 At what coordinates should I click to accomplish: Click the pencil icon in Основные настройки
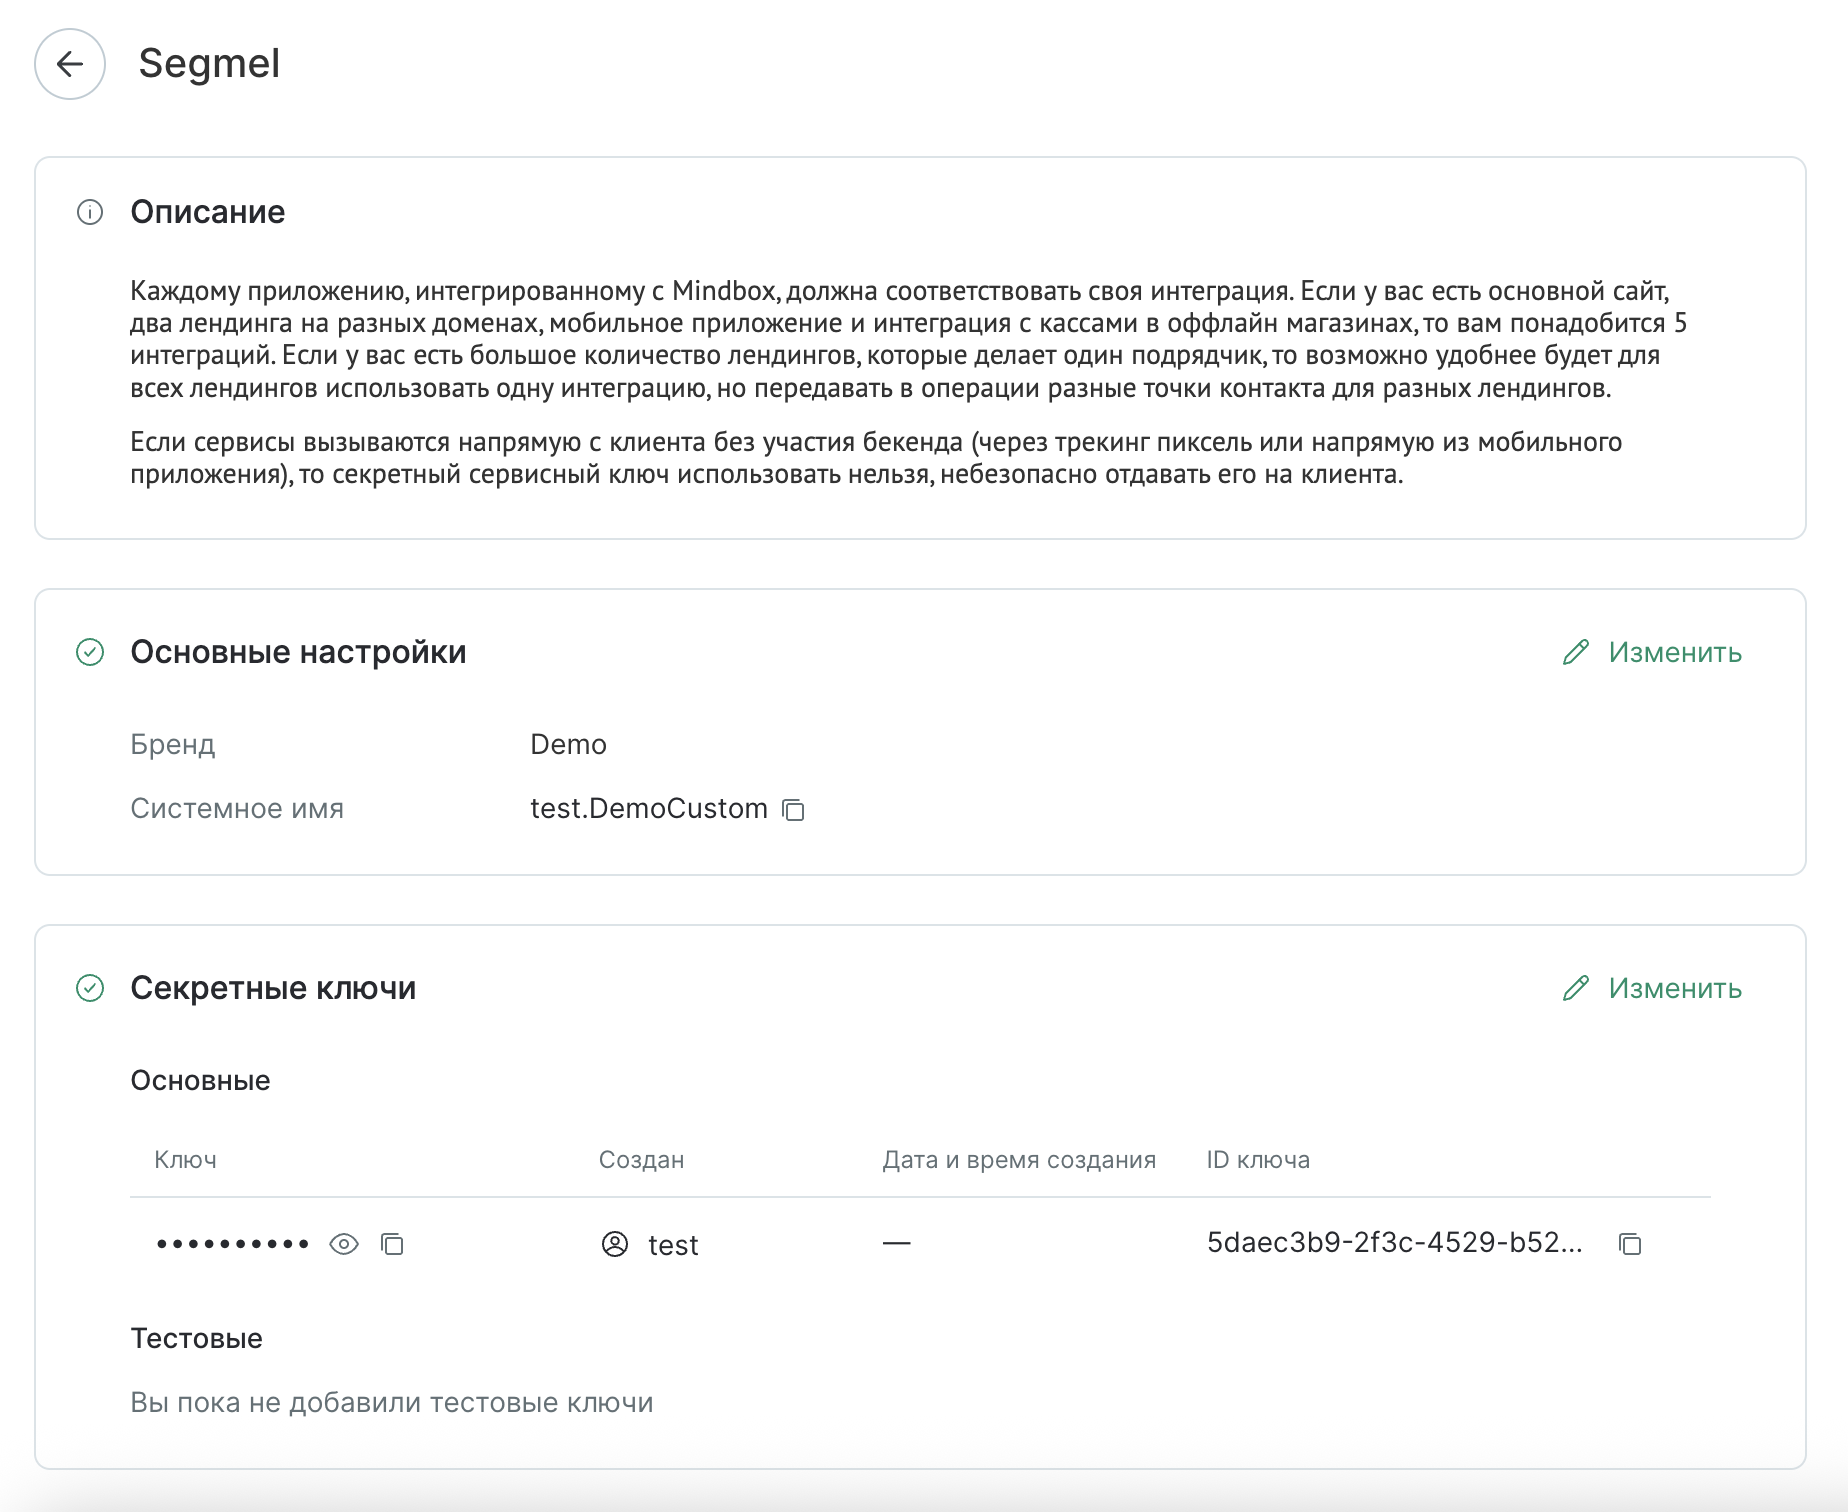point(1576,653)
